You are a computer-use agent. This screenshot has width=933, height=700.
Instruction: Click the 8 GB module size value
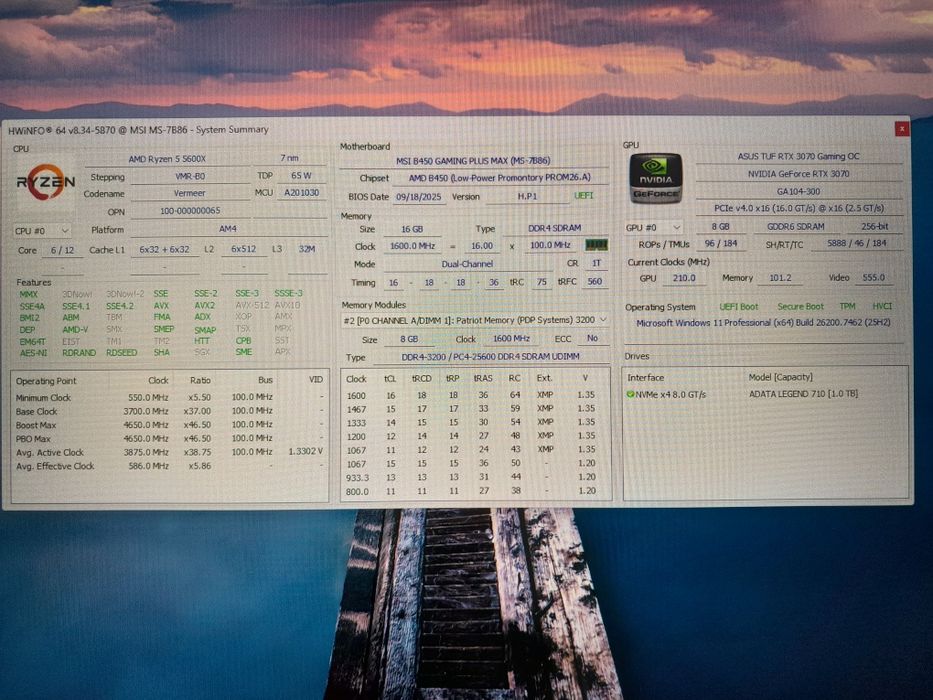pyautogui.click(x=409, y=339)
